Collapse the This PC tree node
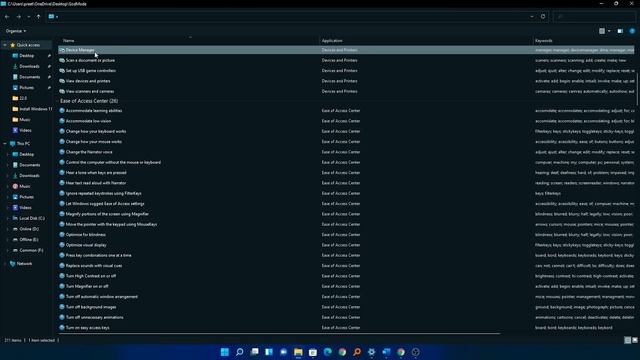The image size is (640, 360). click(5, 144)
